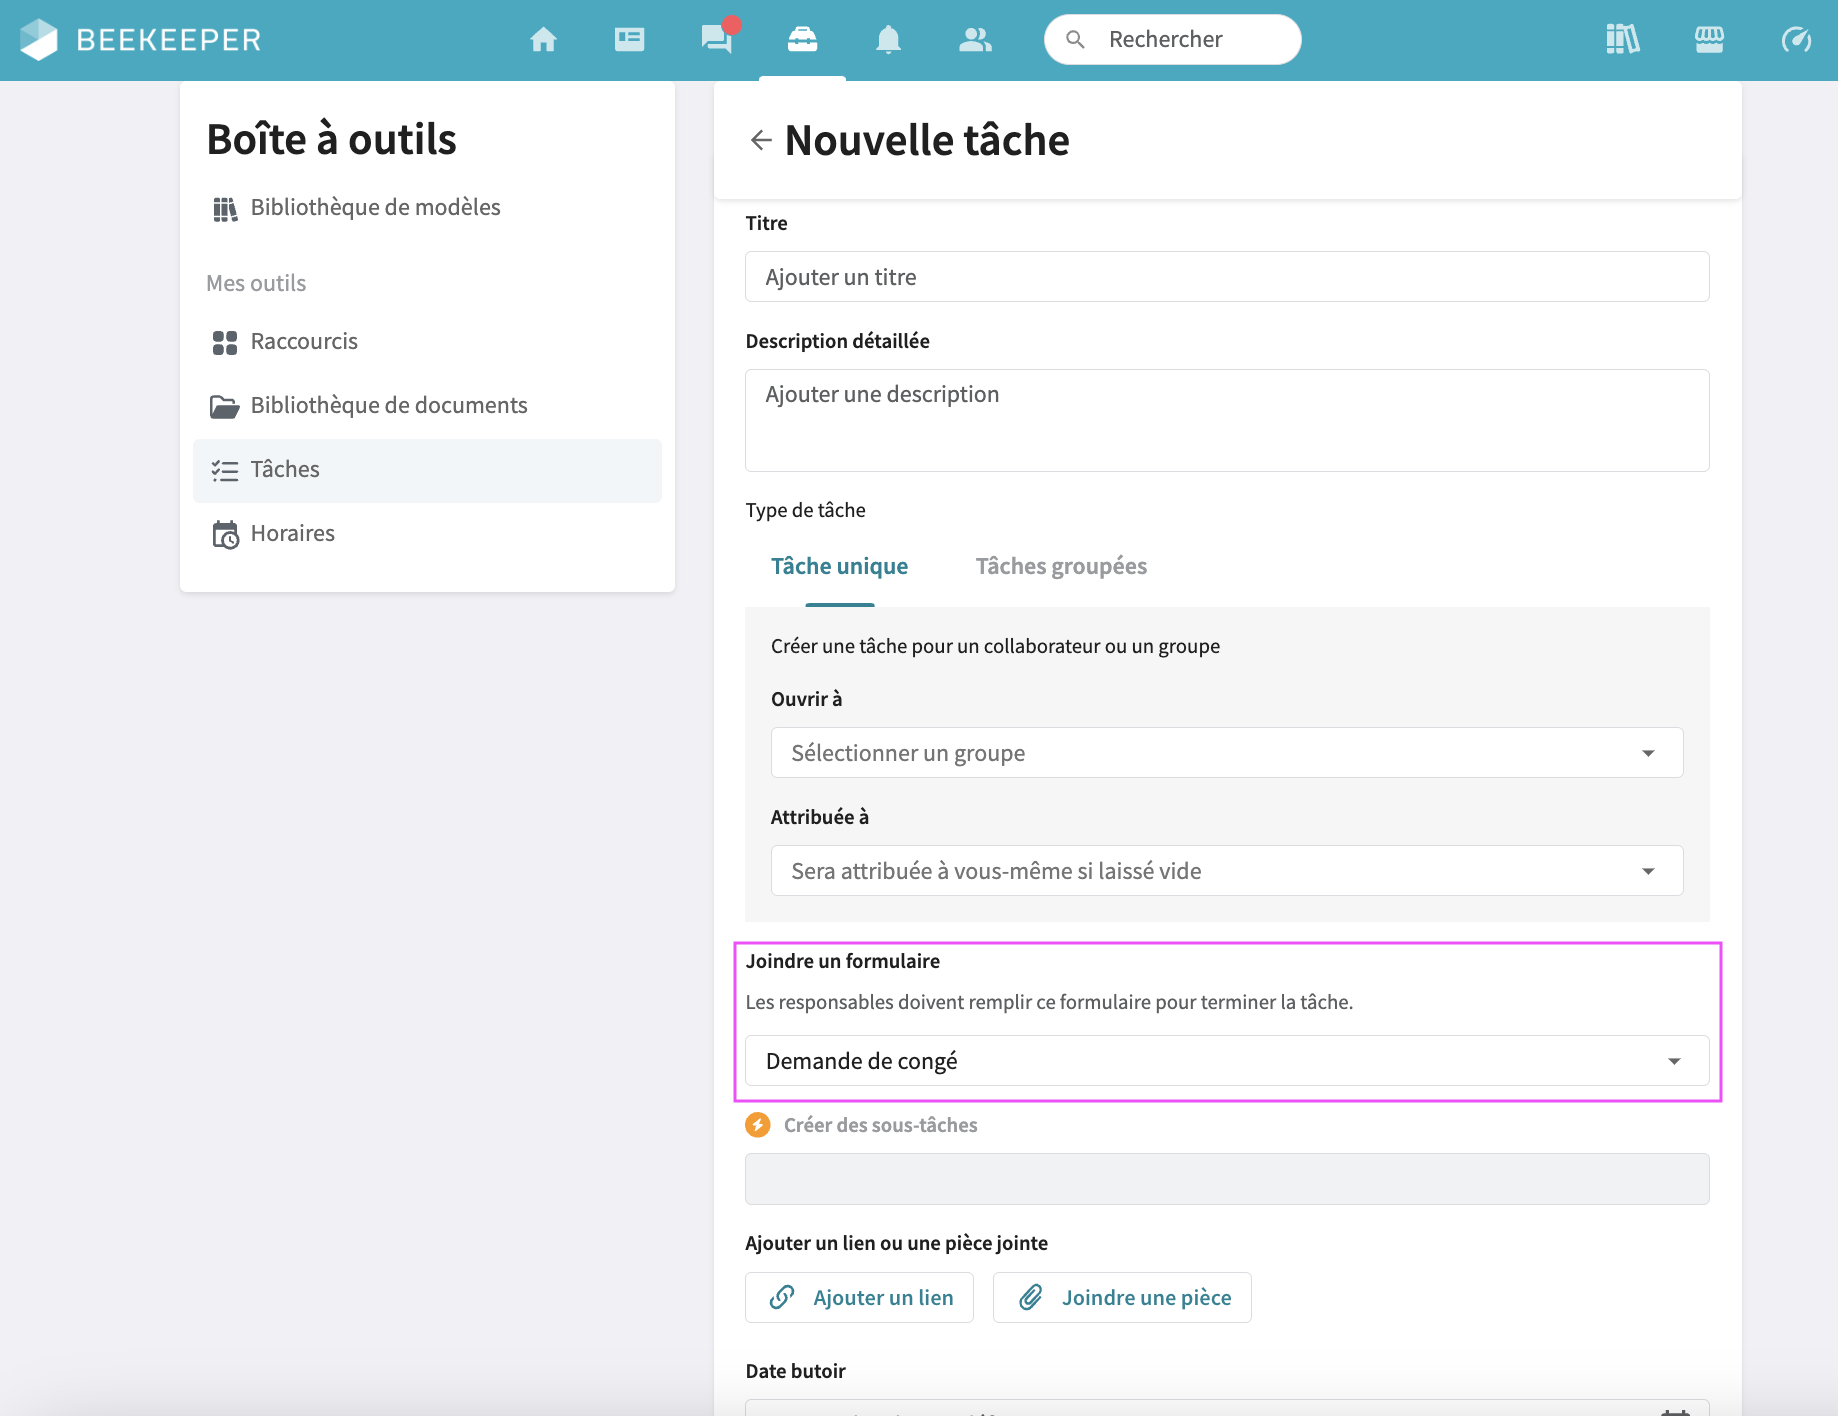This screenshot has width=1838, height=1416.
Task: Open the dashboard gauge icon
Action: [1795, 40]
